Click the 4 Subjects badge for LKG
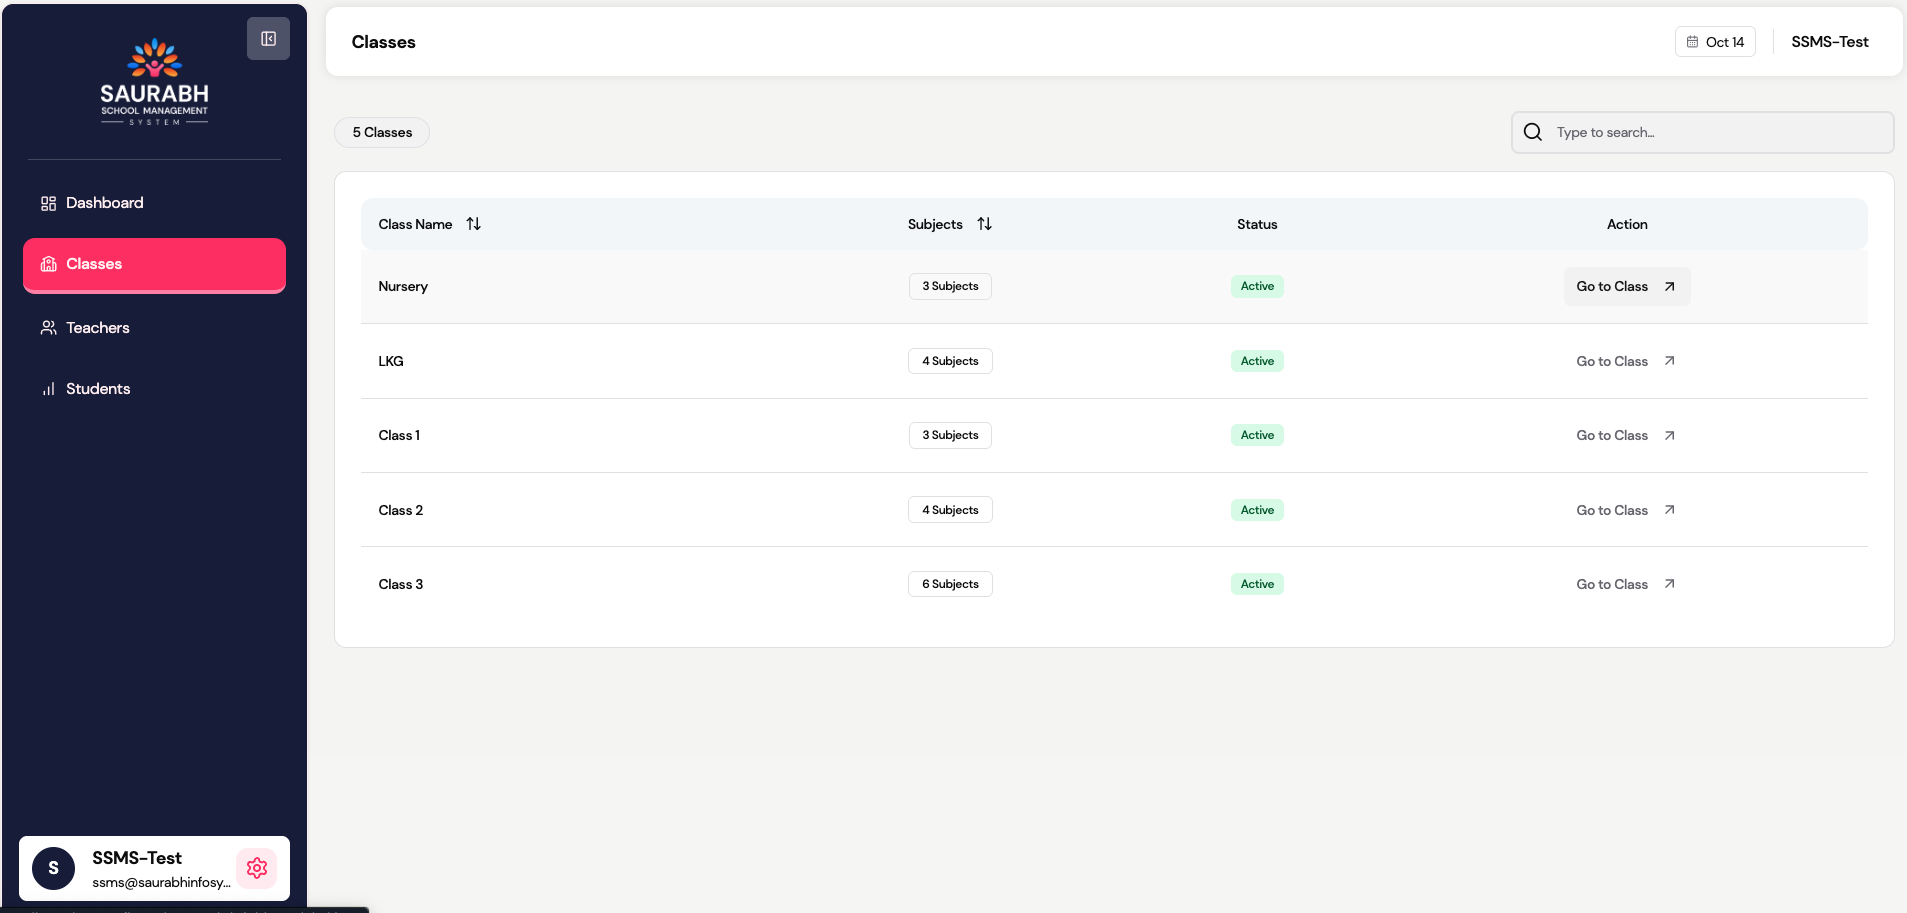Image resolution: width=1907 pixels, height=913 pixels. (x=950, y=361)
